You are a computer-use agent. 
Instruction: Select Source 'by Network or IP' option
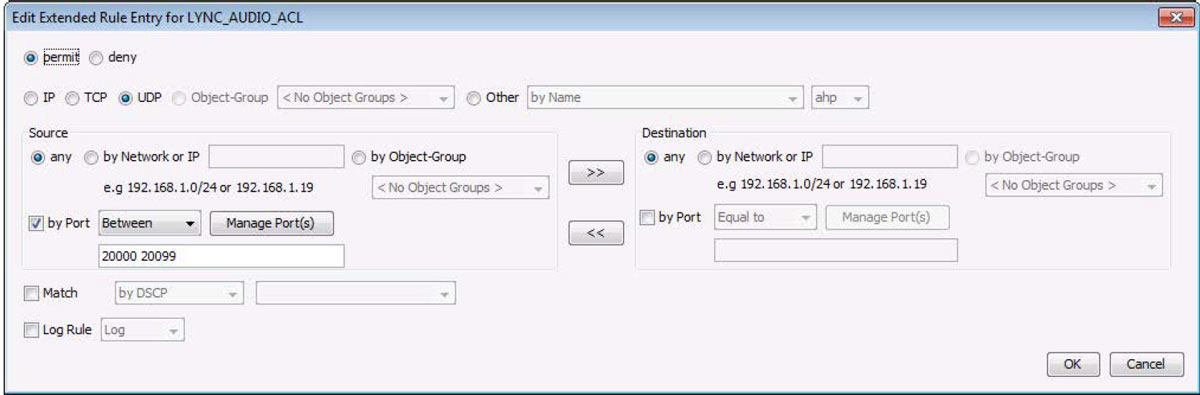(x=92, y=156)
